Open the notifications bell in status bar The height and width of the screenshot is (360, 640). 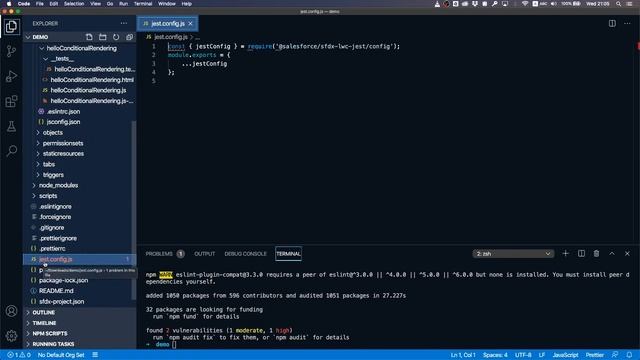pos(629,355)
